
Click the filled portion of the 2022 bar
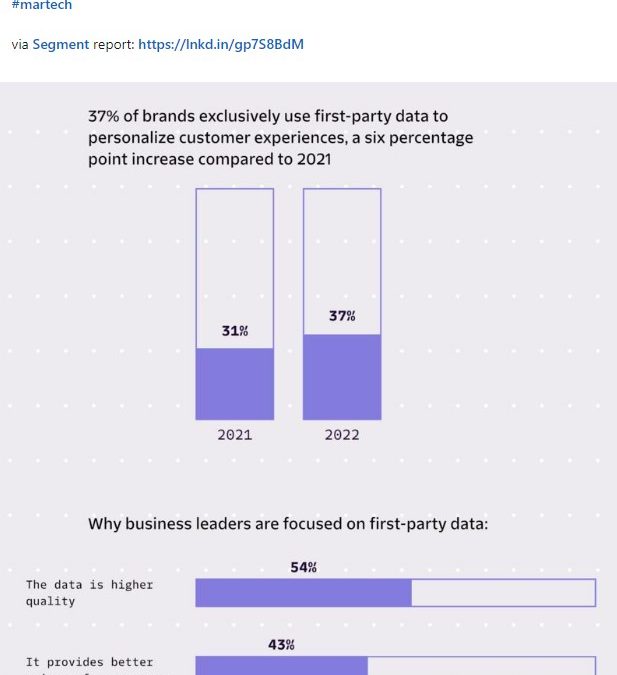342,377
